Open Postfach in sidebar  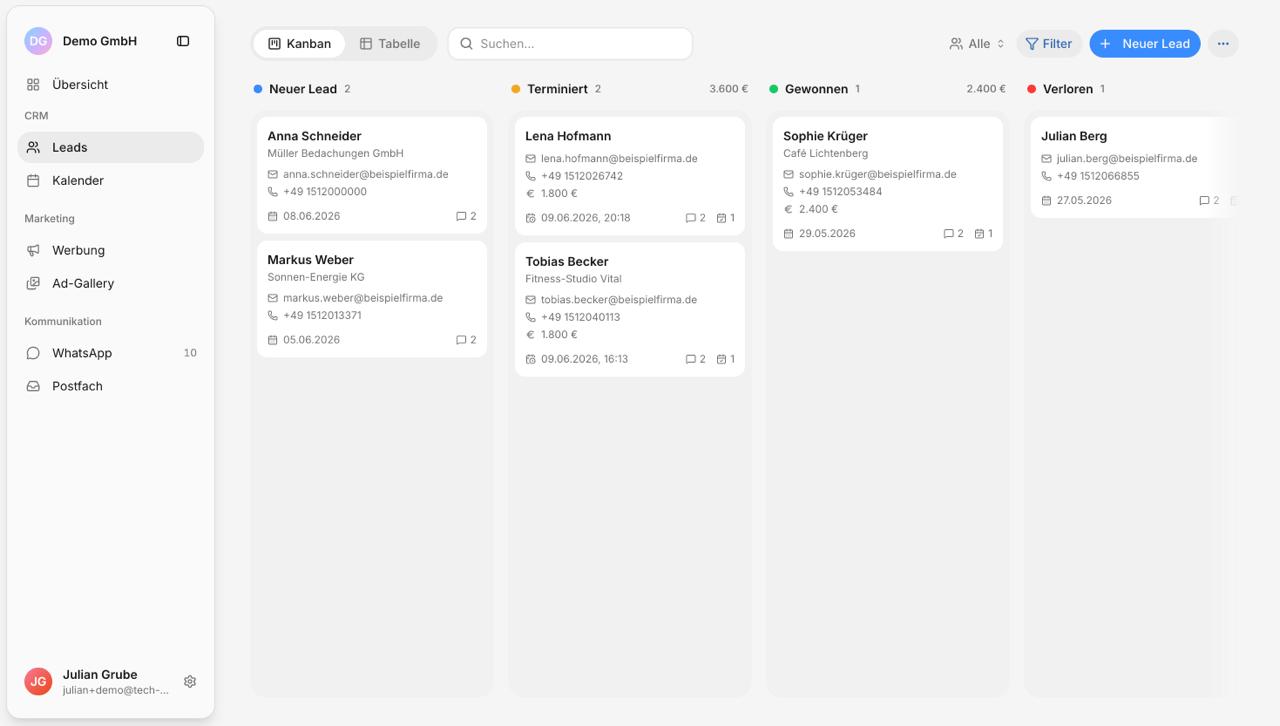[x=110, y=386]
